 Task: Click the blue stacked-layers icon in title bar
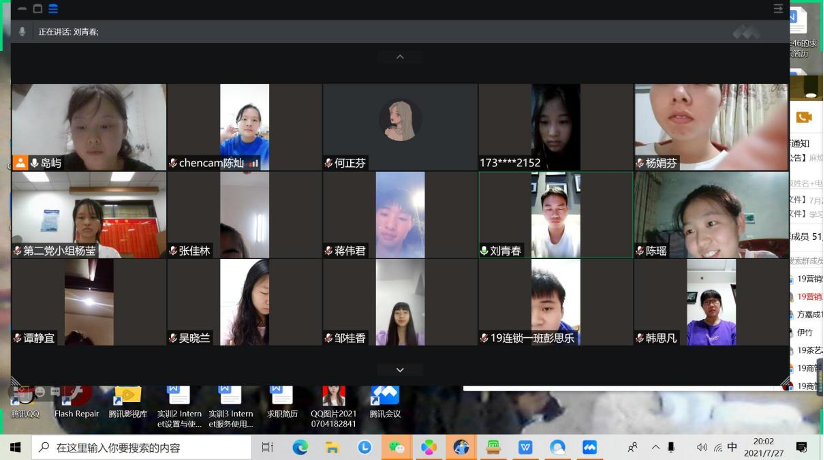(55, 8)
